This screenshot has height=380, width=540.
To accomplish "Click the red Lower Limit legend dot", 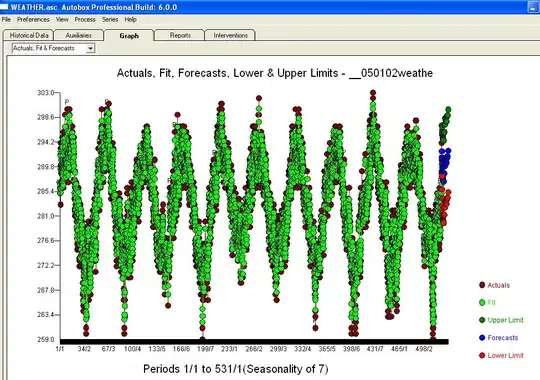I will click(482, 355).
